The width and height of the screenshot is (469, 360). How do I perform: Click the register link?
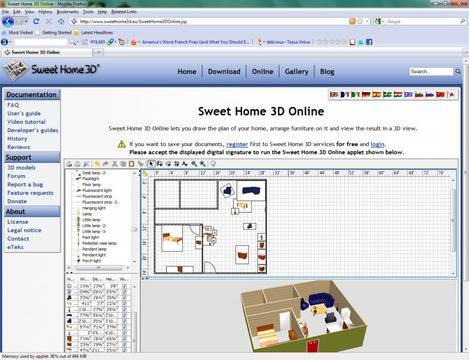[237, 144]
